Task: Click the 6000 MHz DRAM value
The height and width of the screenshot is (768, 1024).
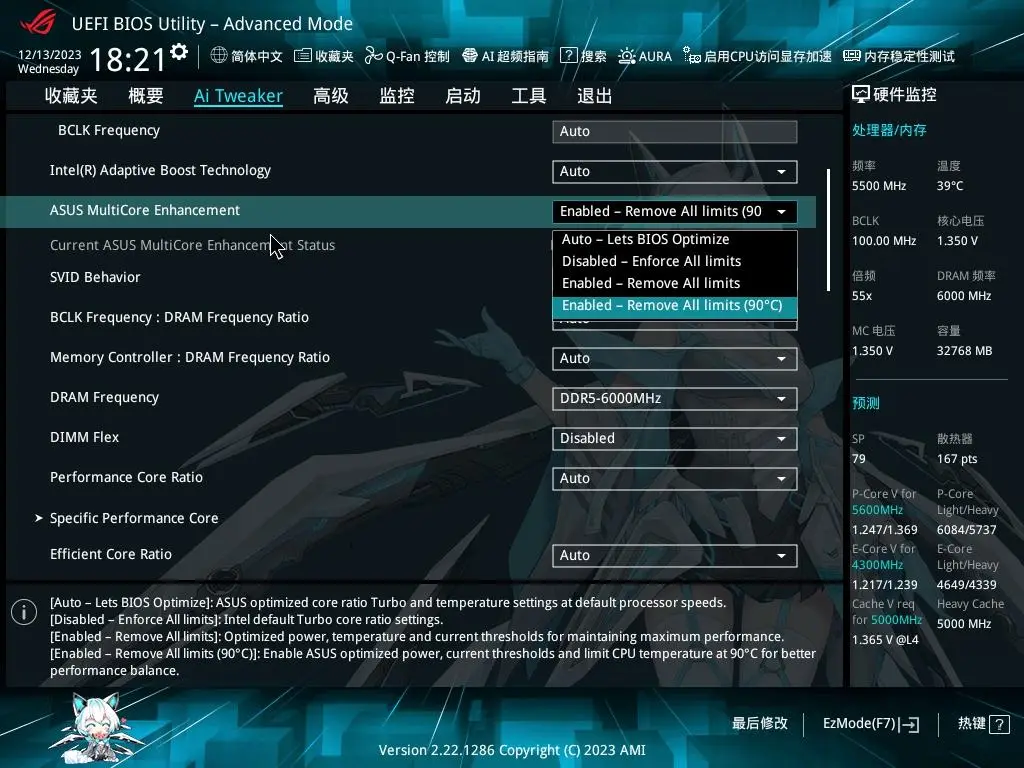Action: click(x=964, y=296)
